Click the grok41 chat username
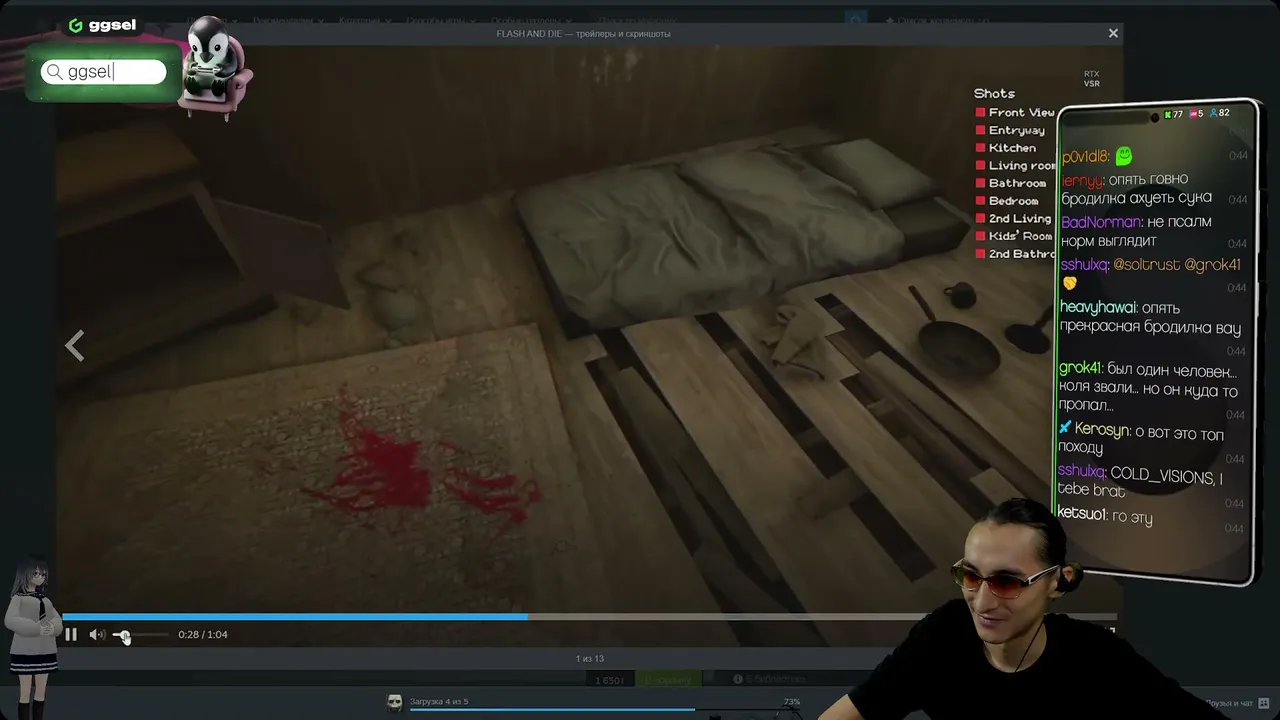Image resolution: width=1280 pixels, height=720 pixels. (x=1080, y=369)
